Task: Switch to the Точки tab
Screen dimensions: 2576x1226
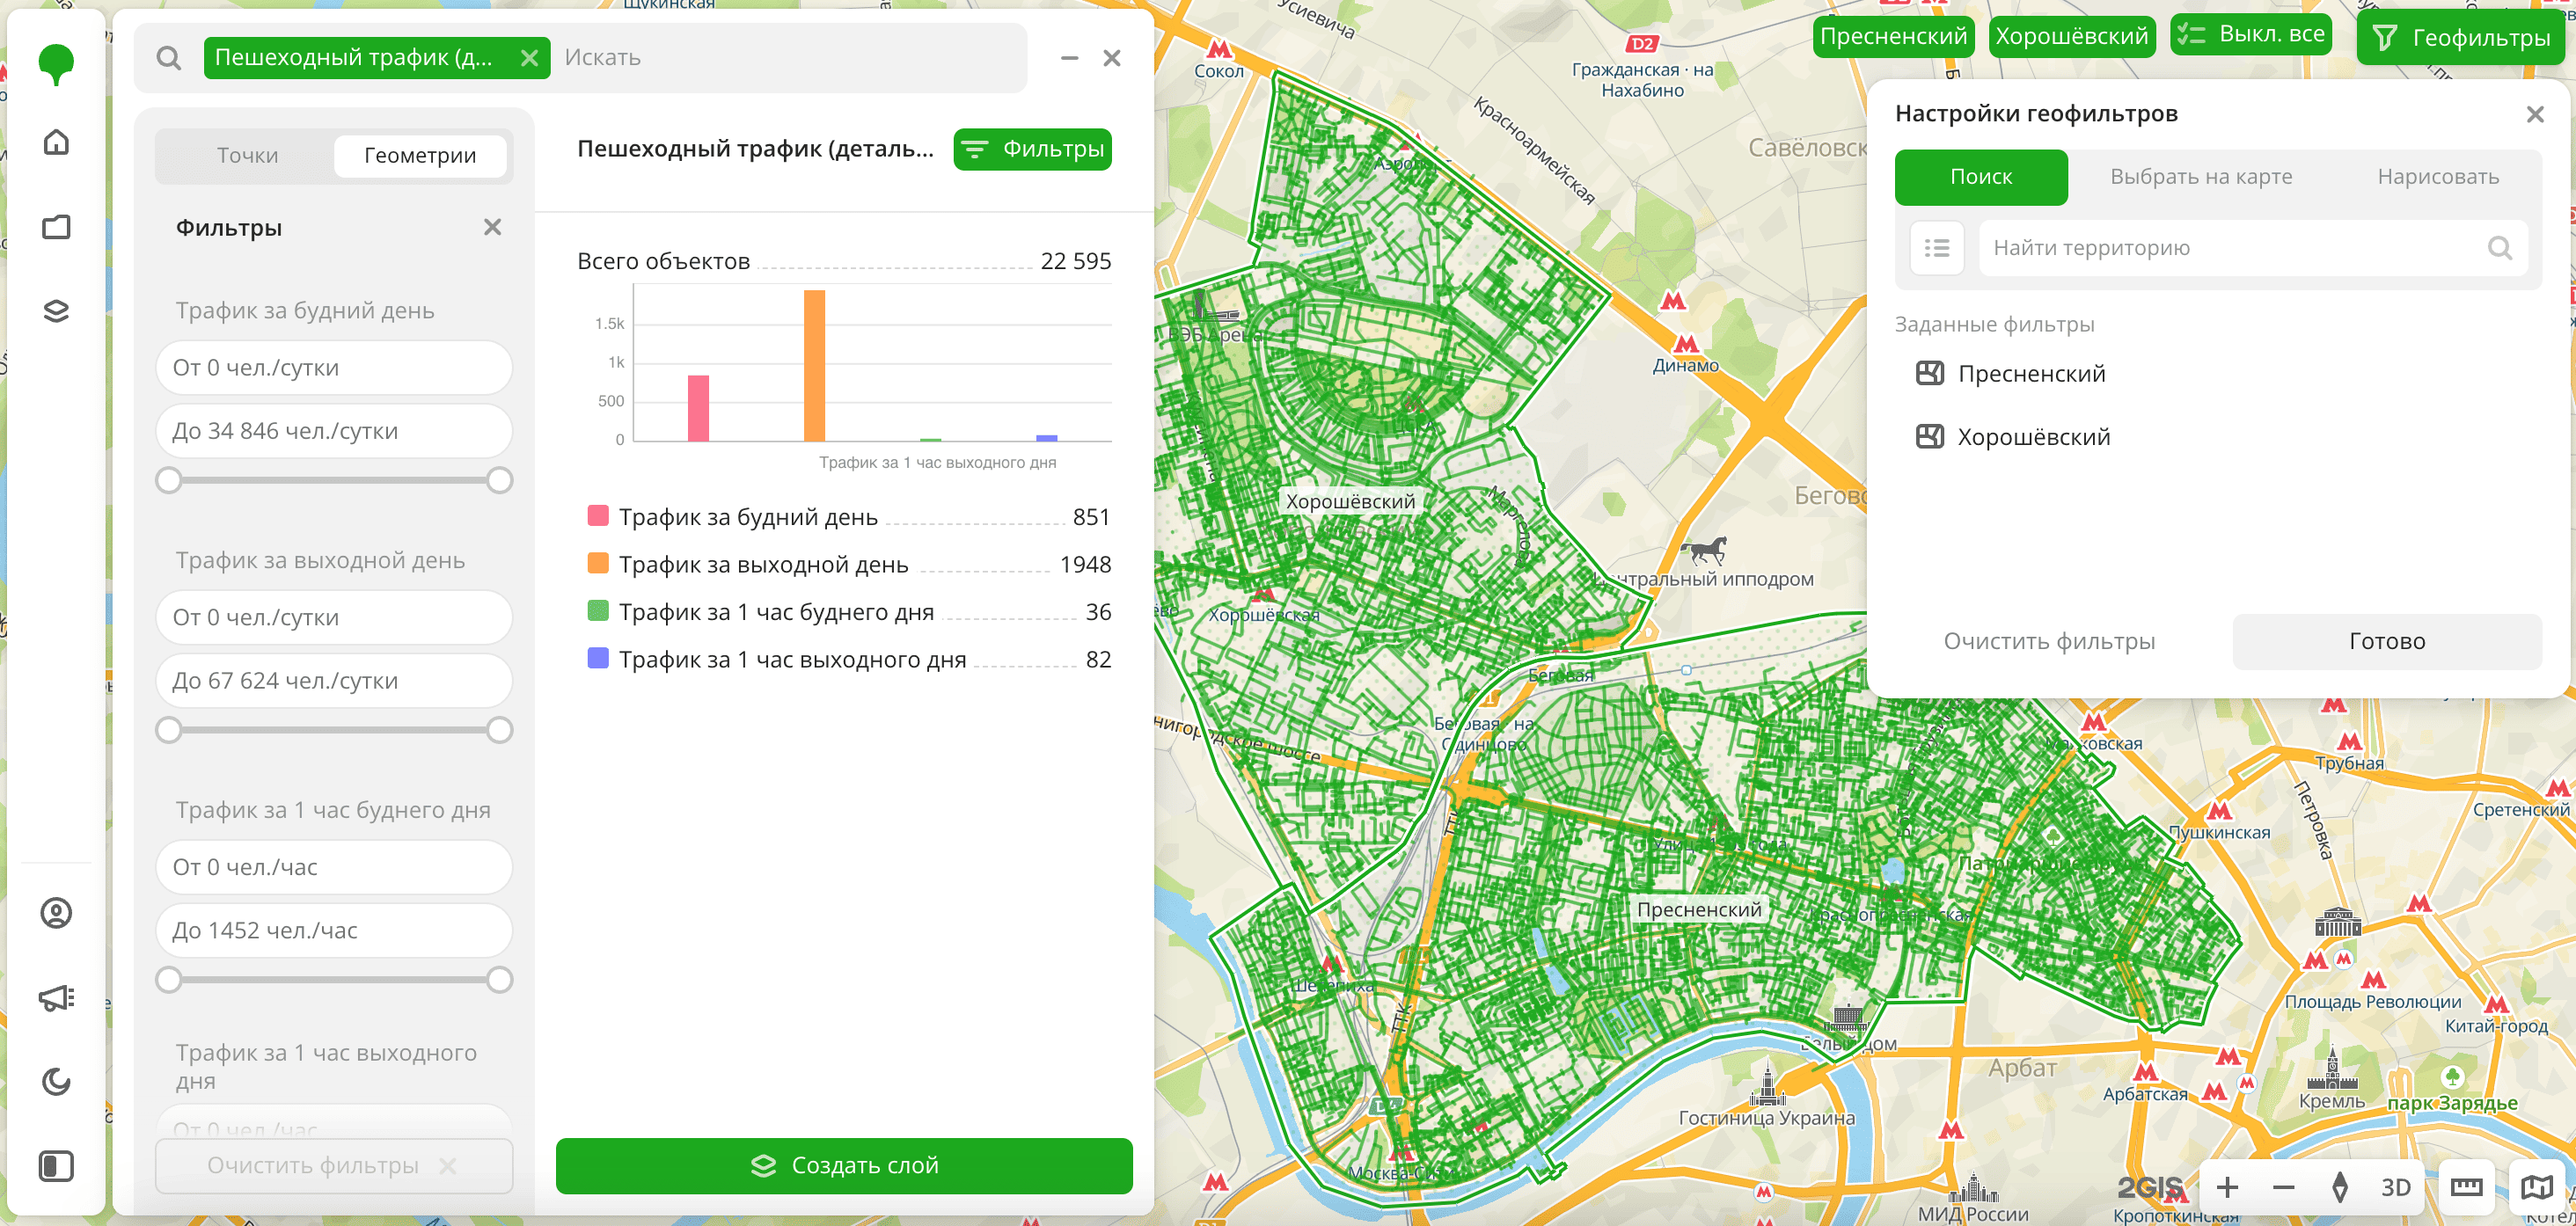Action: [247, 156]
